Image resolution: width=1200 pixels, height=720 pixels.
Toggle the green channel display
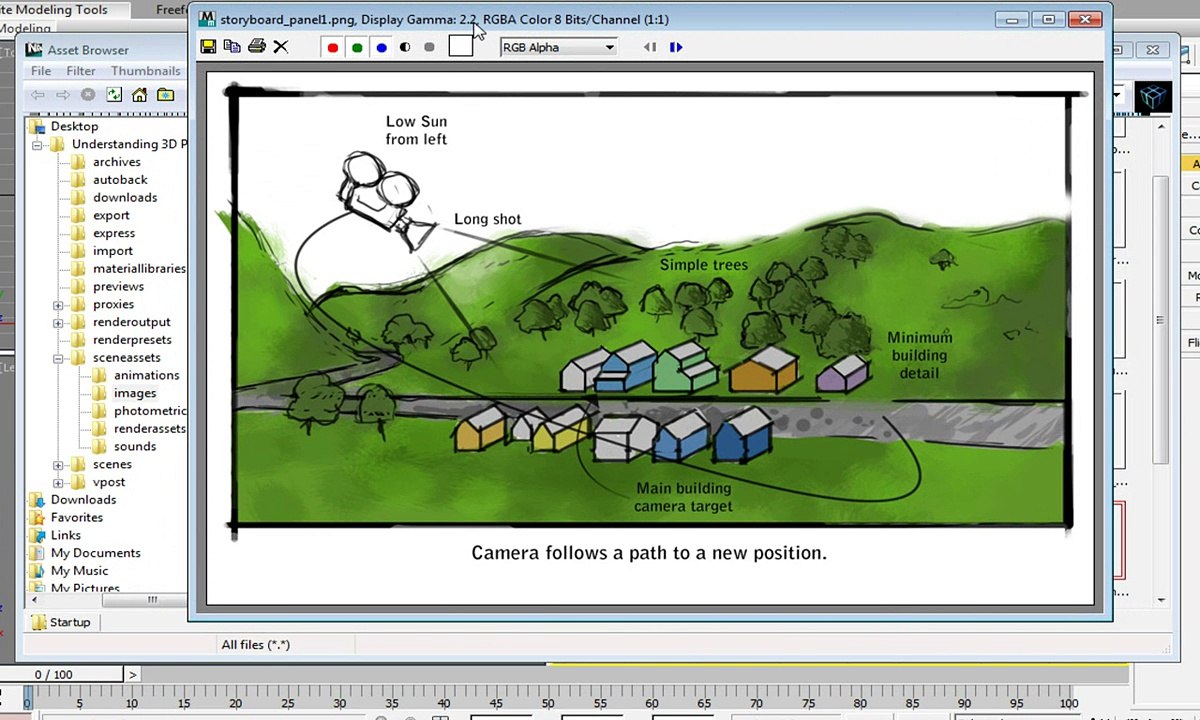[x=357, y=47]
